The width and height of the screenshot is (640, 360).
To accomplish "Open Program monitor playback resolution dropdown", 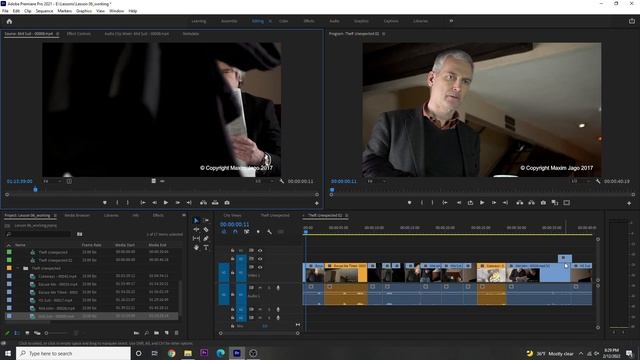I will (x=581, y=181).
